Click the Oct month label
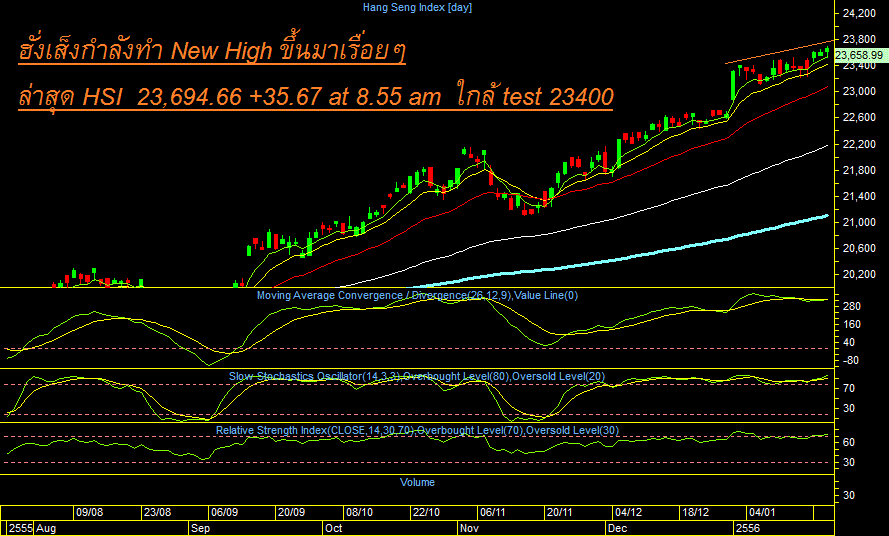Image resolution: width=889 pixels, height=536 pixels. (x=333, y=529)
